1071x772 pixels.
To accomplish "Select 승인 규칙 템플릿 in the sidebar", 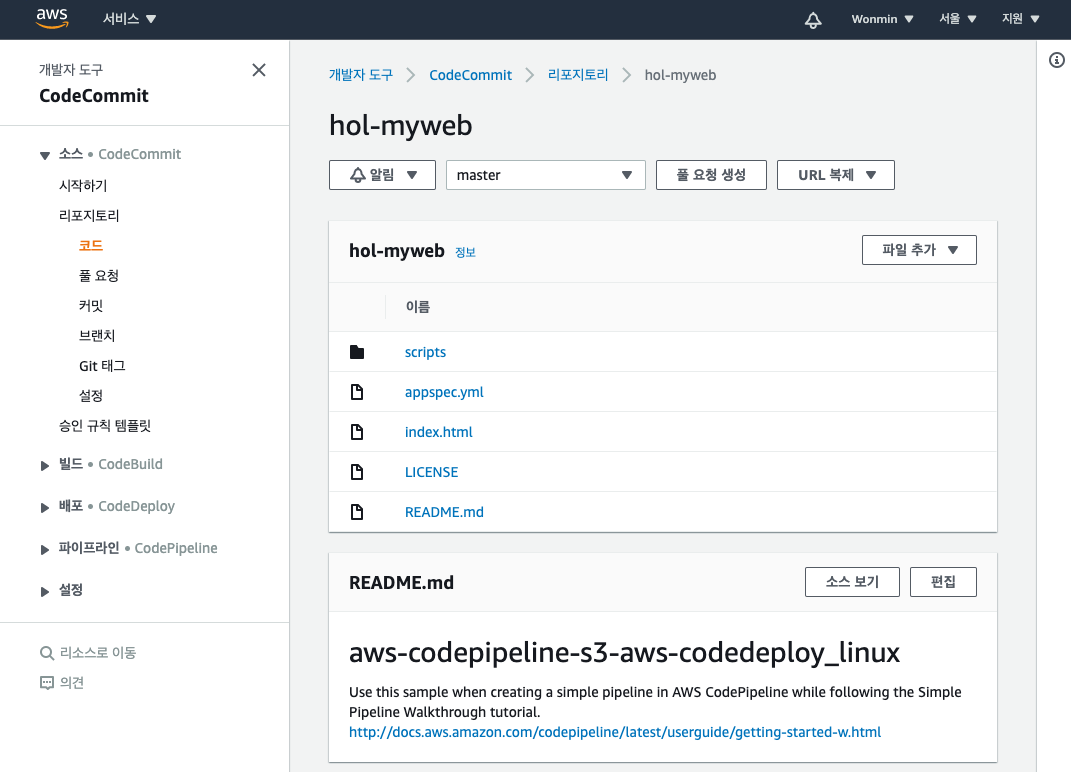I will point(105,426).
